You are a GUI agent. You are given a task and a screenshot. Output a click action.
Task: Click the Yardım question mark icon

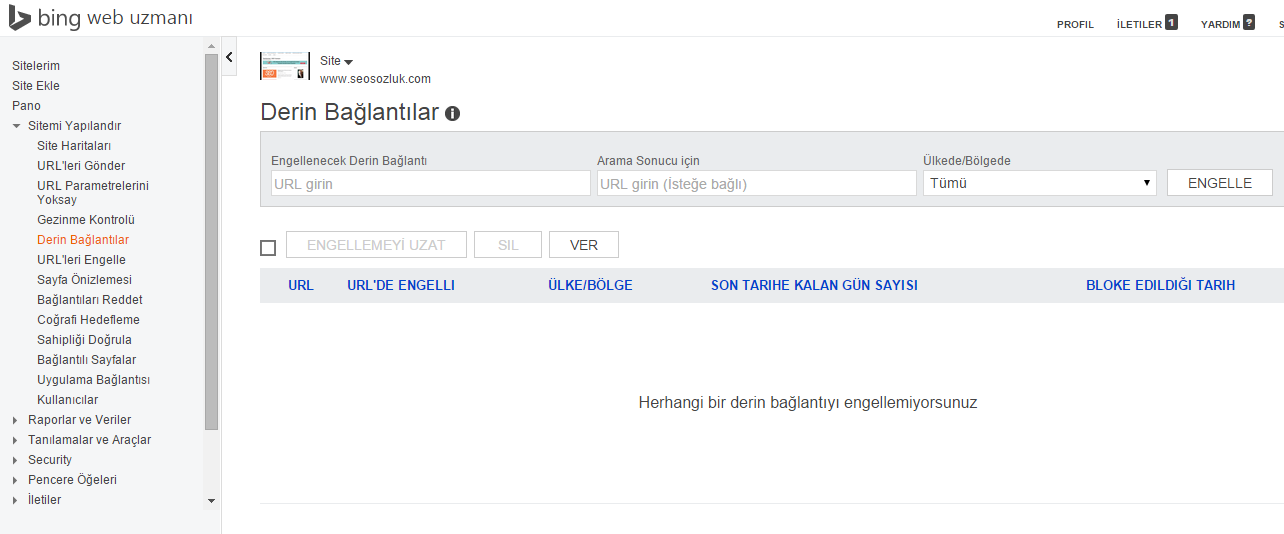pyautogui.click(x=1248, y=22)
